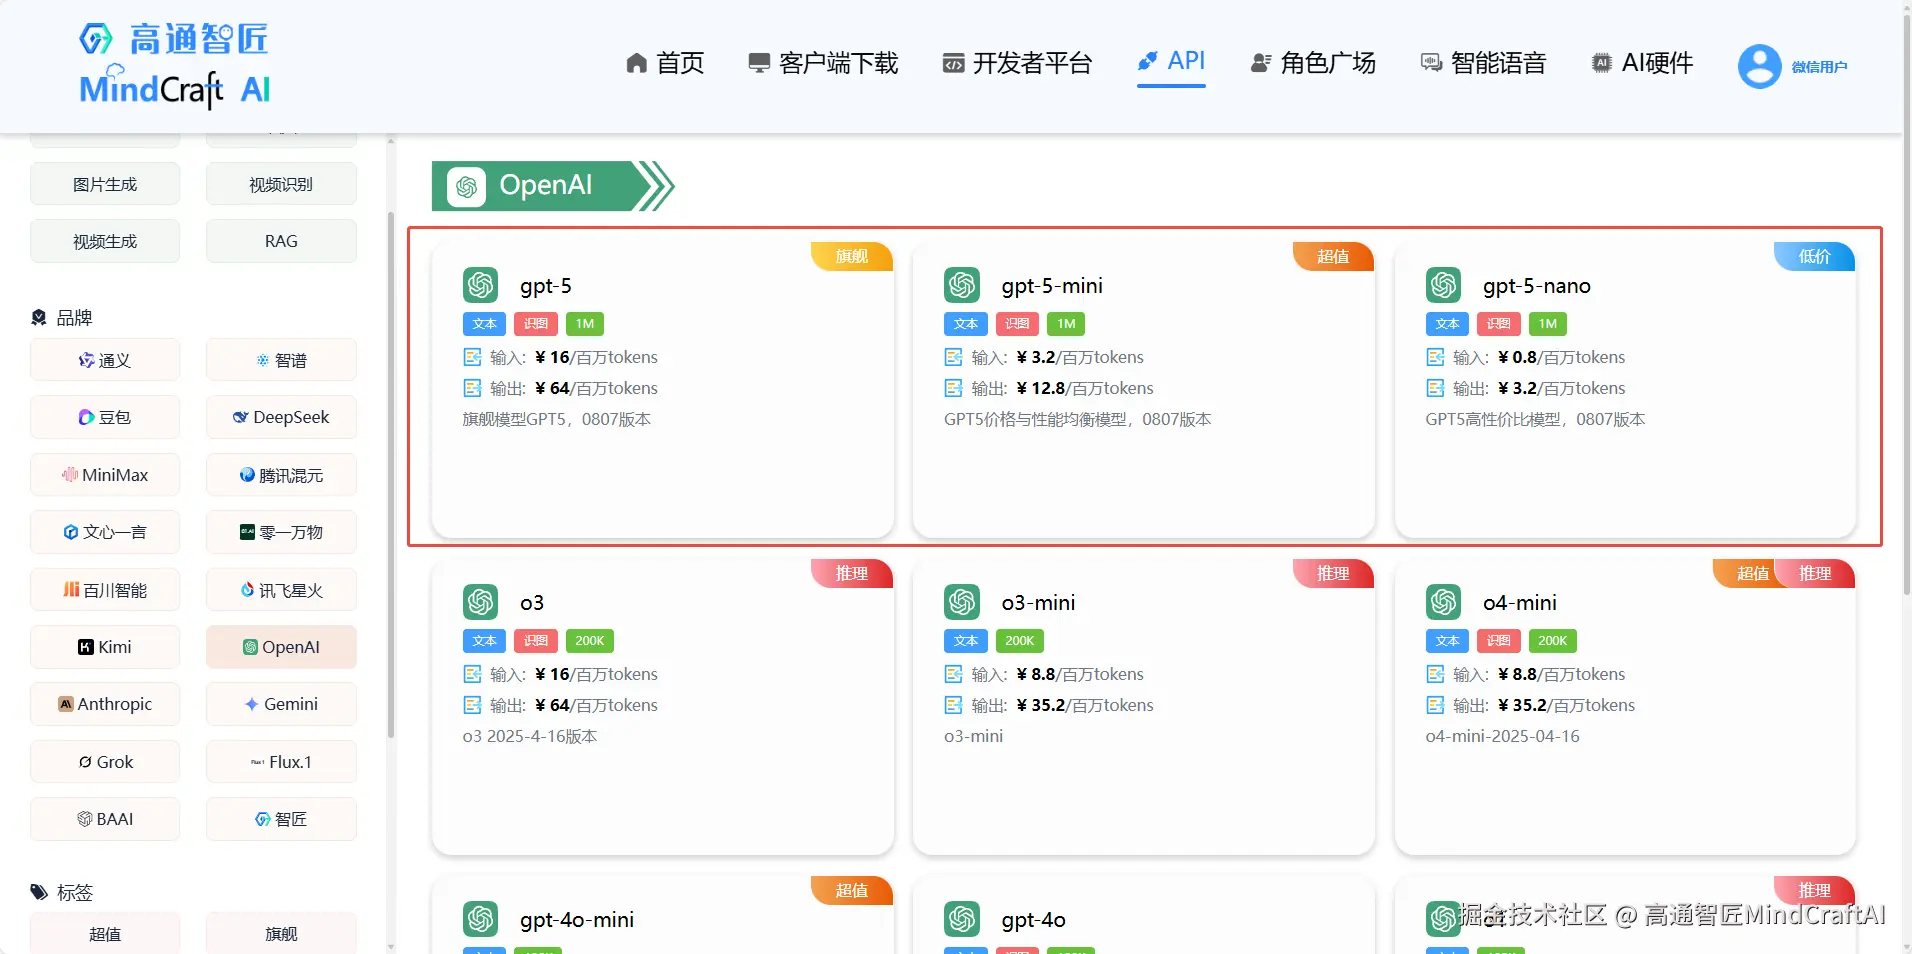Viewport: 1912px width, 954px height.
Task: Toggle the 旗舰 tag filter
Action: (281, 932)
